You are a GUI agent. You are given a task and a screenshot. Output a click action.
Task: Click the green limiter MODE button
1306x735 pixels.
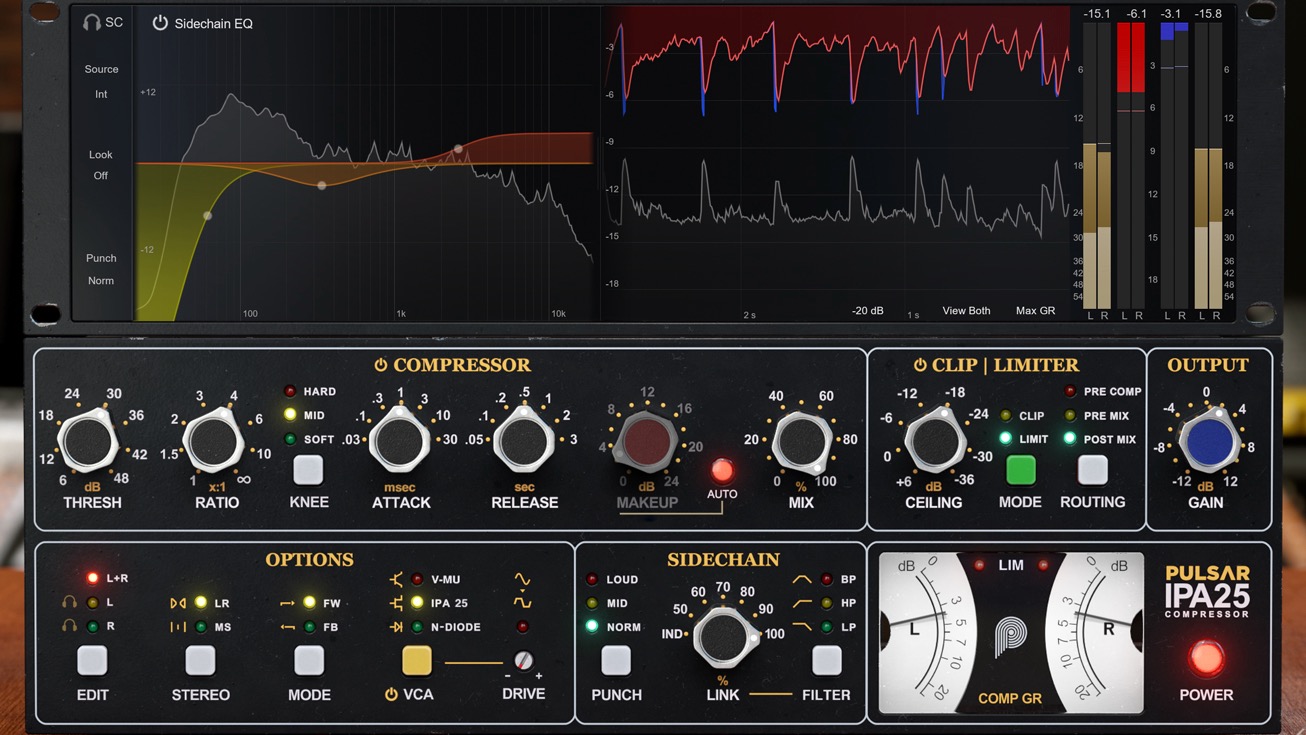pyautogui.click(x=1020, y=469)
